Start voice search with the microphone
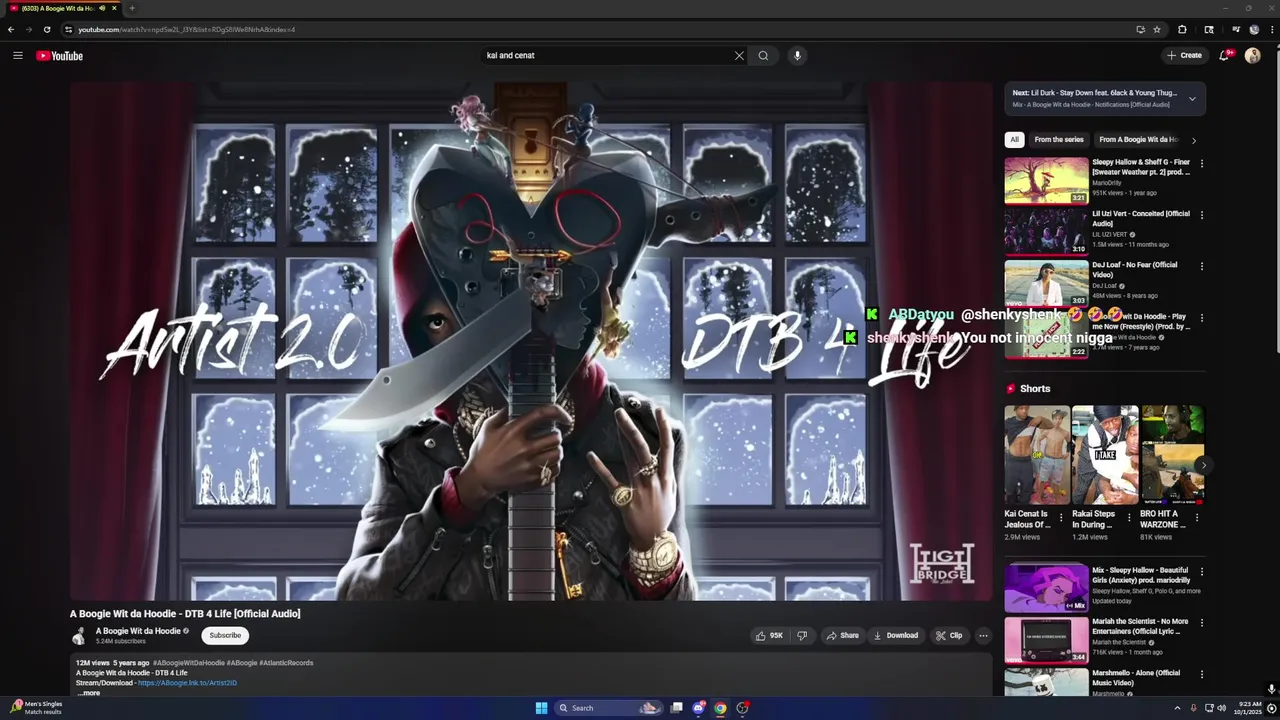This screenshot has width=1280, height=720. coord(797,56)
